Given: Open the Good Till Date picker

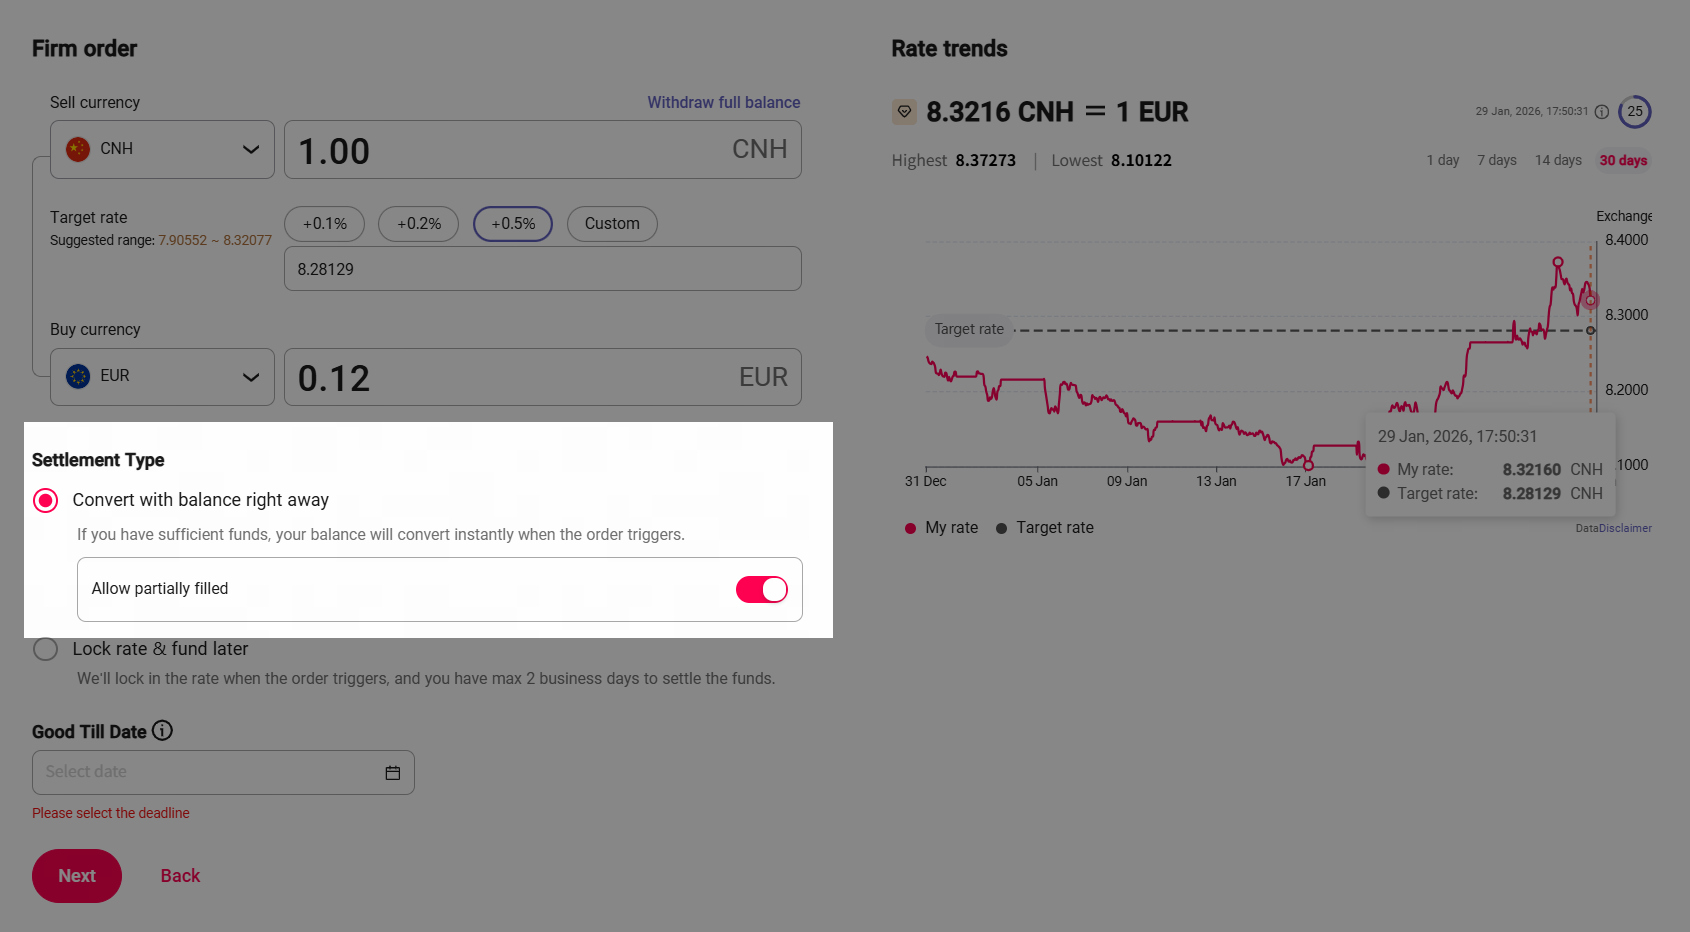Looking at the screenshot, I should click(x=210, y=773).
